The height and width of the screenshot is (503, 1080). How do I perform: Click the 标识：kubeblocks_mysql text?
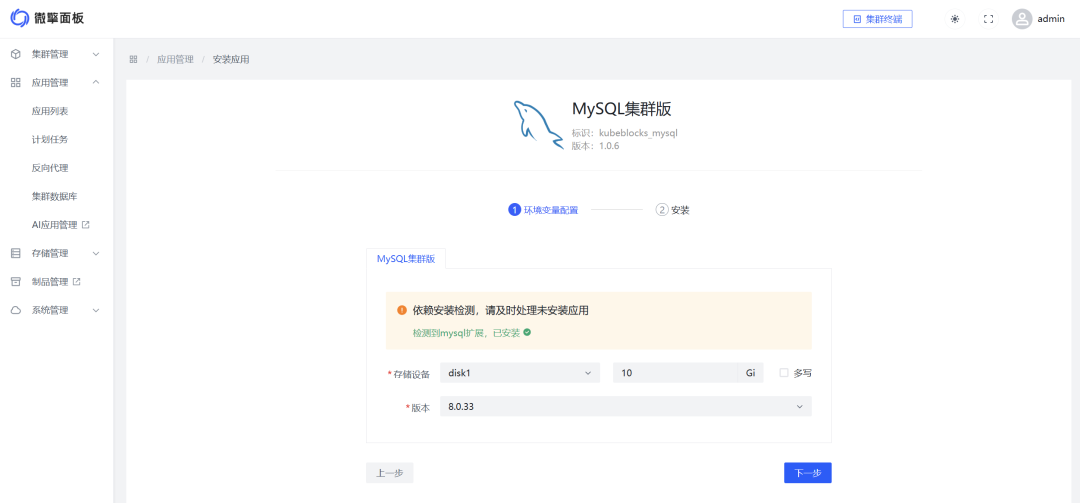point(625,132)
